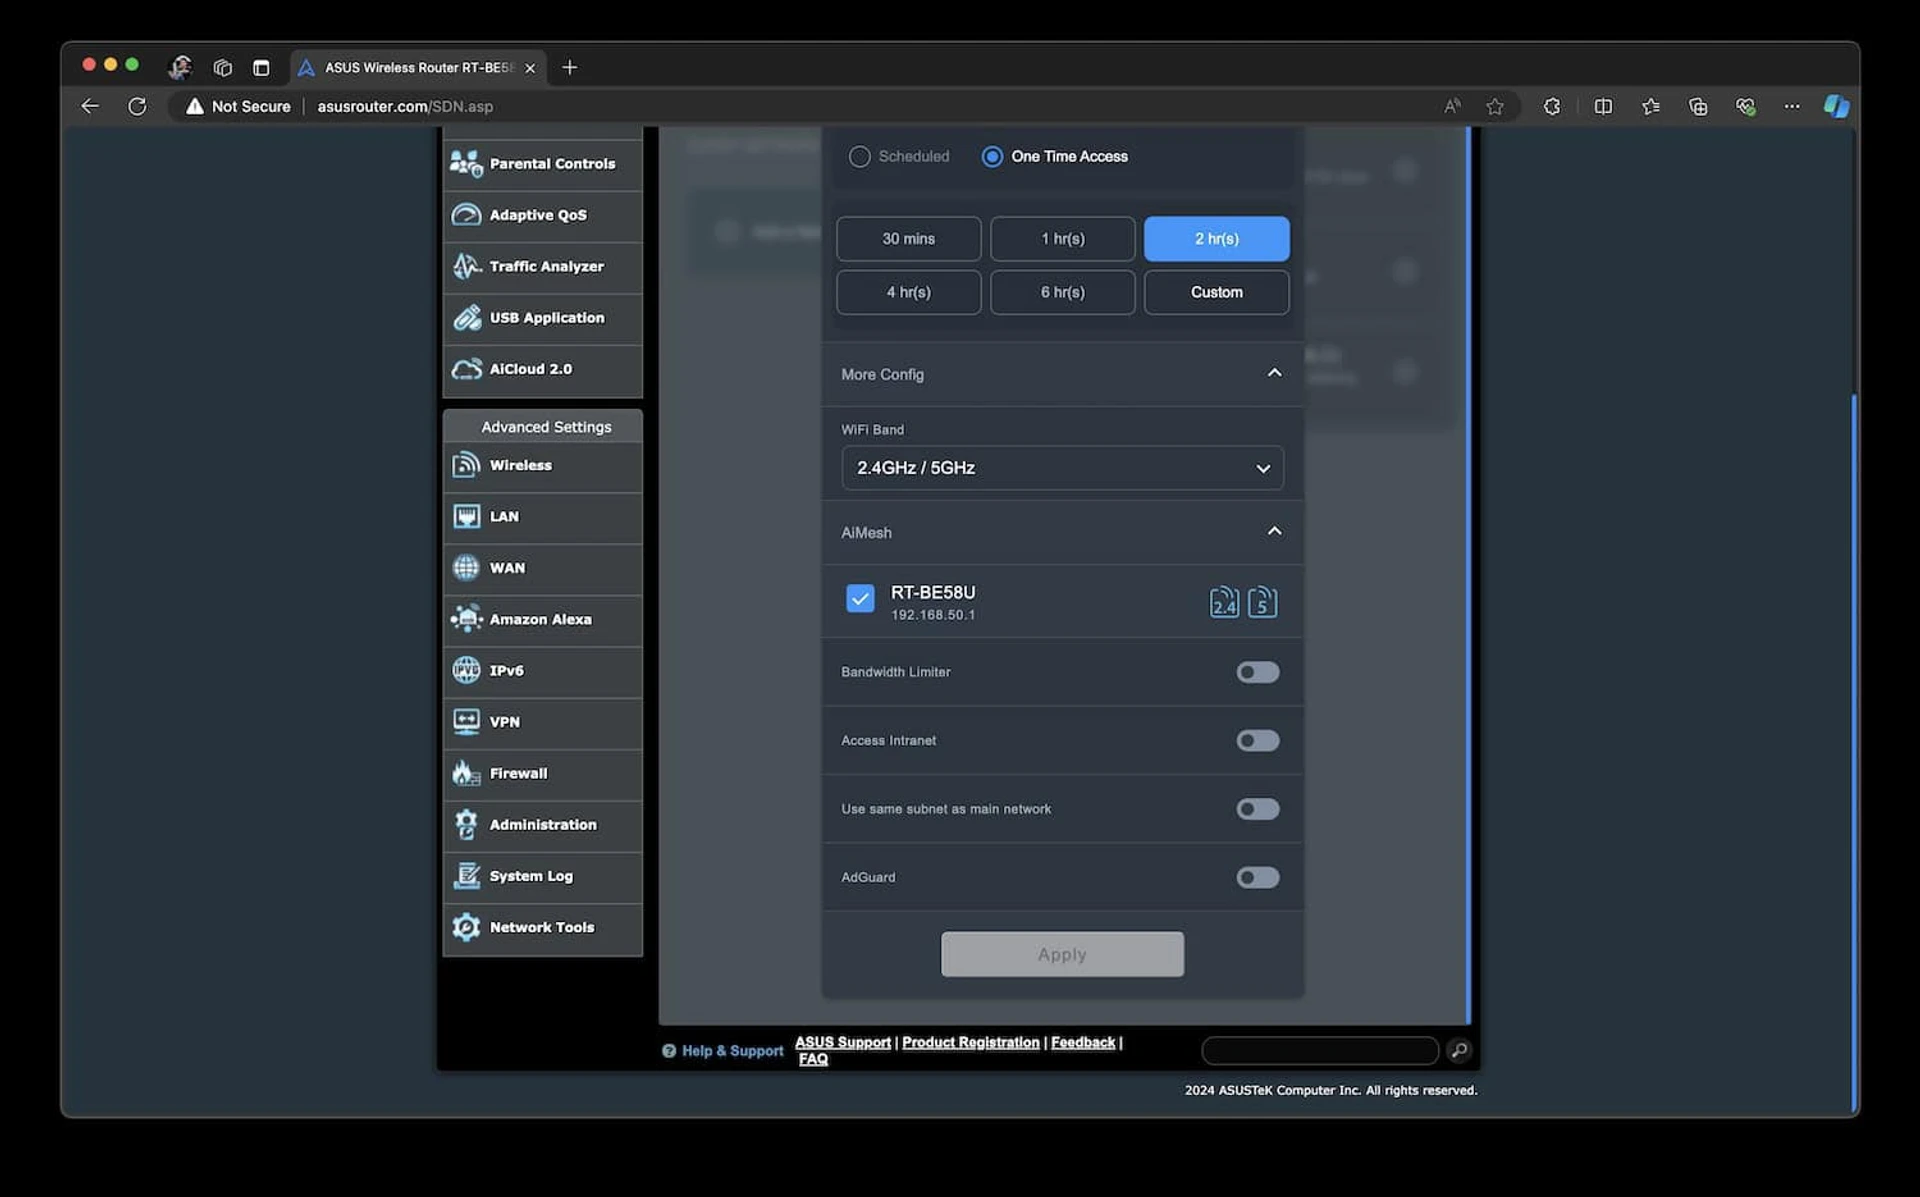This screenshot has width=1920, height=1197.
Task: Click the Help & Support link
Action: click(722, 1051)
